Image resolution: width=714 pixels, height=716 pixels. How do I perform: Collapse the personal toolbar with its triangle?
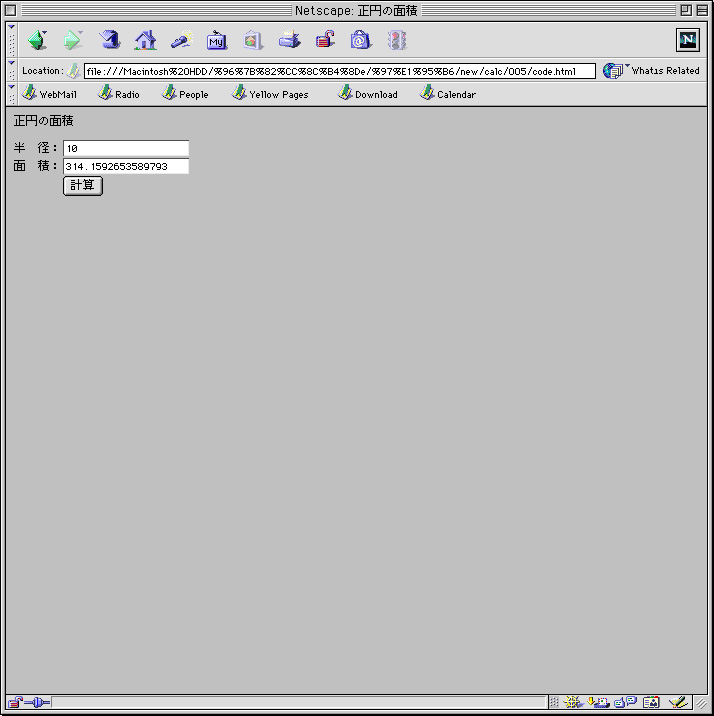pos(12,87)
